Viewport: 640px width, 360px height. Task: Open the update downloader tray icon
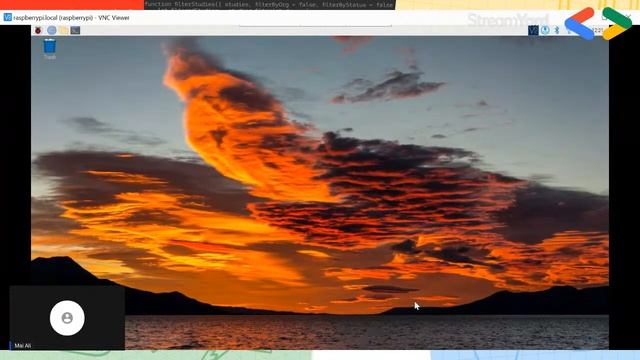tap(545, 30)
